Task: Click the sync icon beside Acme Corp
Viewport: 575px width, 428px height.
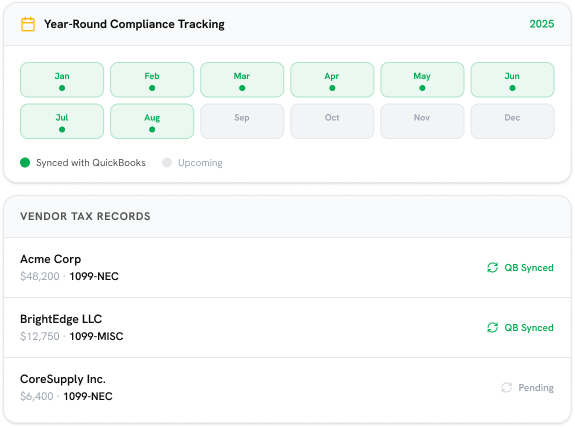Action: [x=492, y=268]
